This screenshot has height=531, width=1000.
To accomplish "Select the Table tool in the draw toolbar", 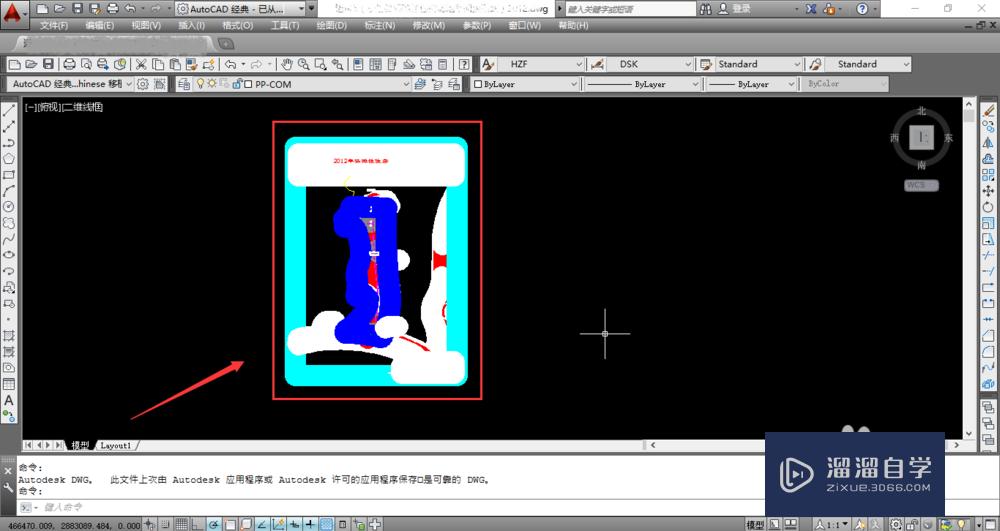I will (9, 384).
